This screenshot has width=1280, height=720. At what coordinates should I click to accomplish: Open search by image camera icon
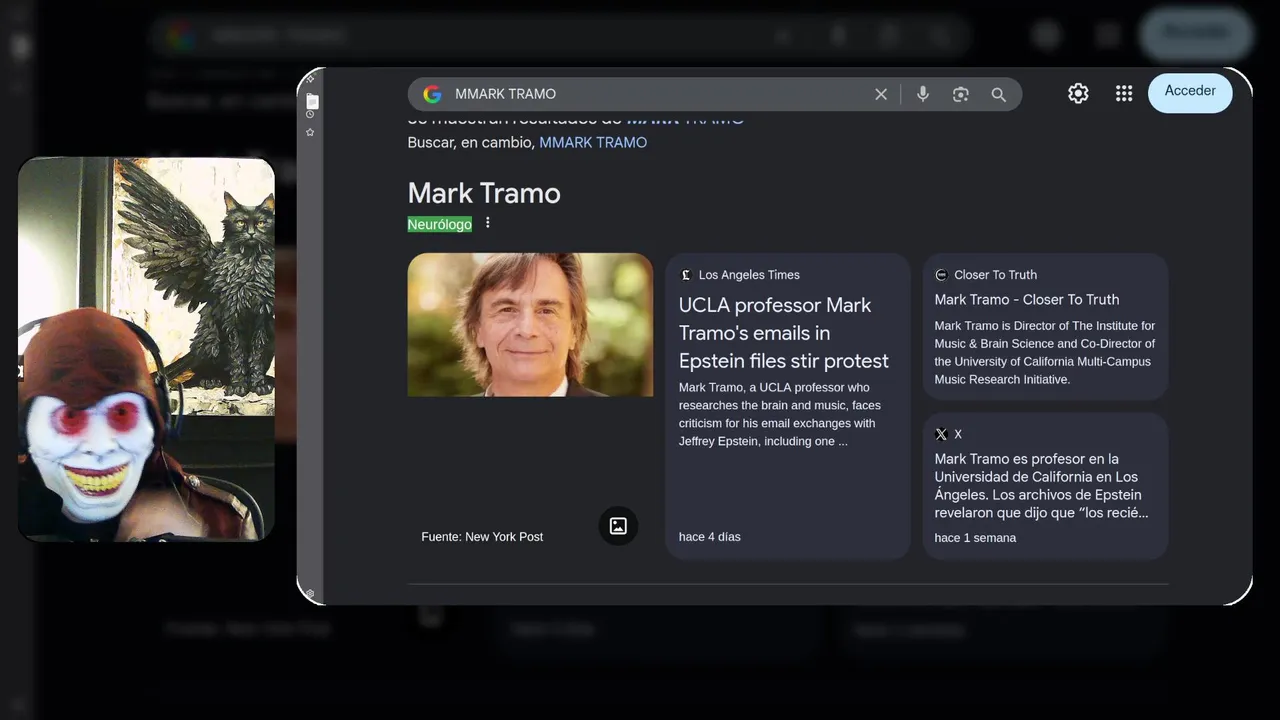coord(961,94)
